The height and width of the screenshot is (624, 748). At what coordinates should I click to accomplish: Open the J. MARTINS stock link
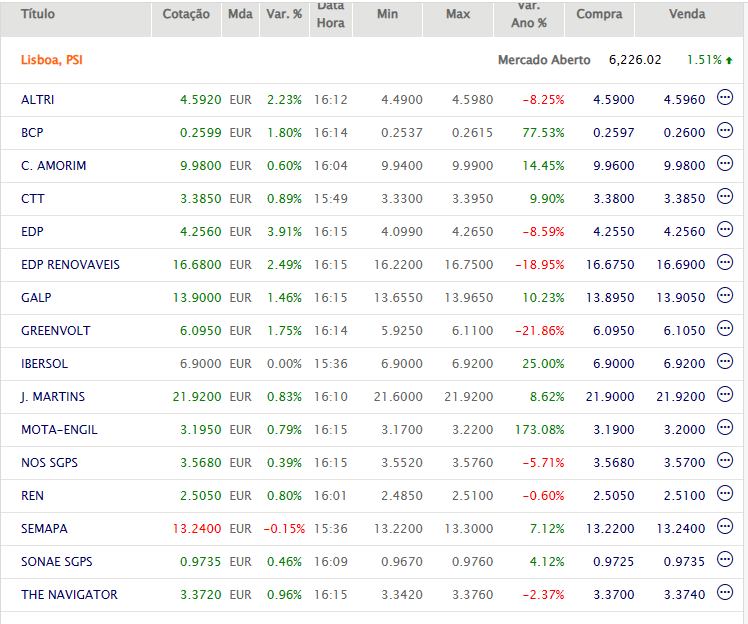[x=52, y=396]
